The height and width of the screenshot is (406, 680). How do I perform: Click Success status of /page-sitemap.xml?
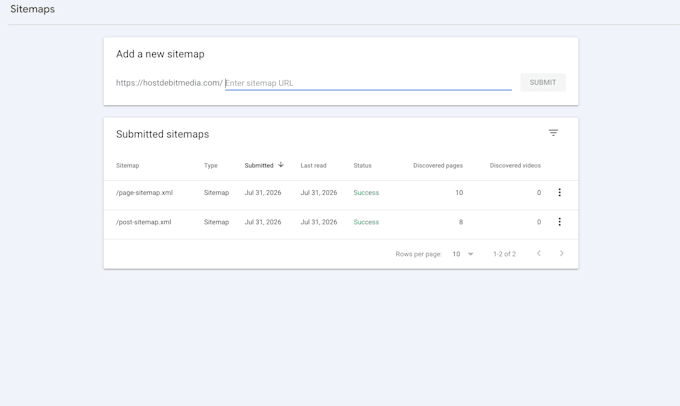coord(366,193)
